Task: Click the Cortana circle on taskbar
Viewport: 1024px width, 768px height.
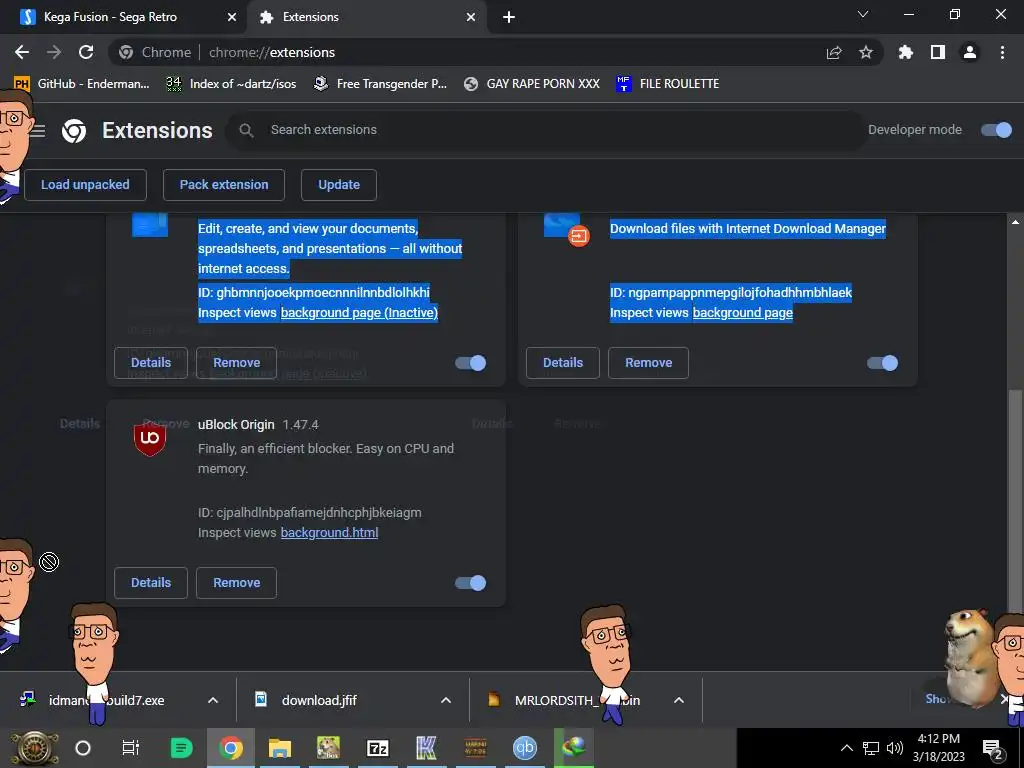Action: click(83, 748)
